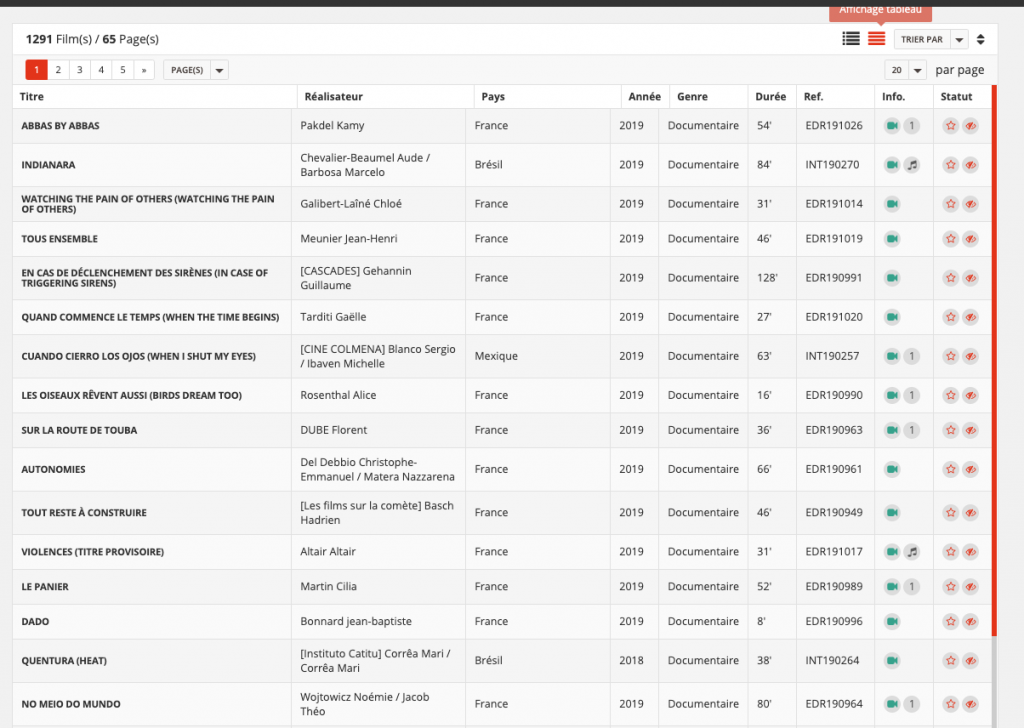Click the number badge for LE PANIER
The height and width of the screenshot is (728, 1024).
[x=911, y=587]
